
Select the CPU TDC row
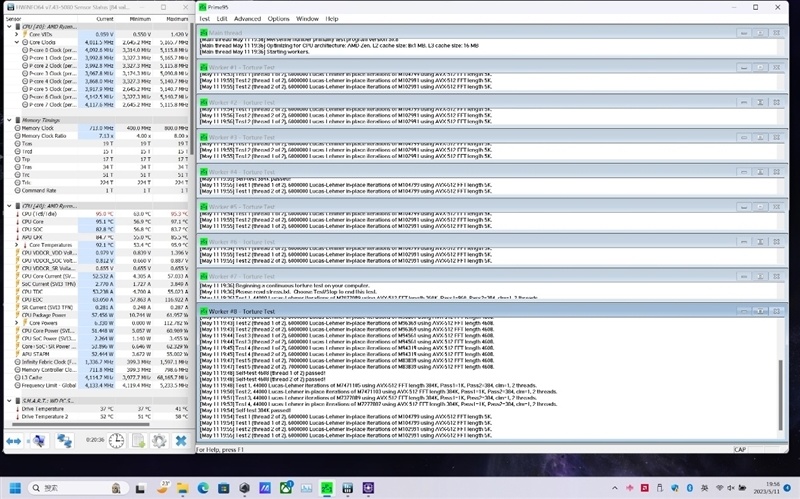(97, 291)
